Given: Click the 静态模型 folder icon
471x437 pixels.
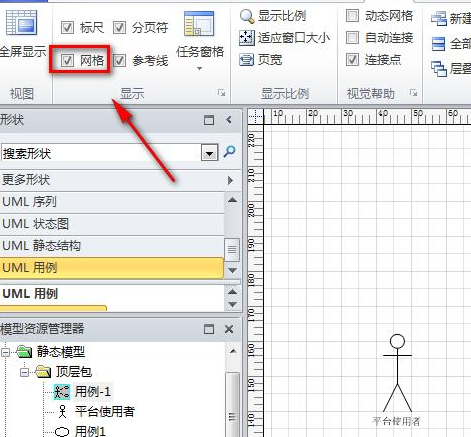Looking at the screenshot, I should pos(25,352).
